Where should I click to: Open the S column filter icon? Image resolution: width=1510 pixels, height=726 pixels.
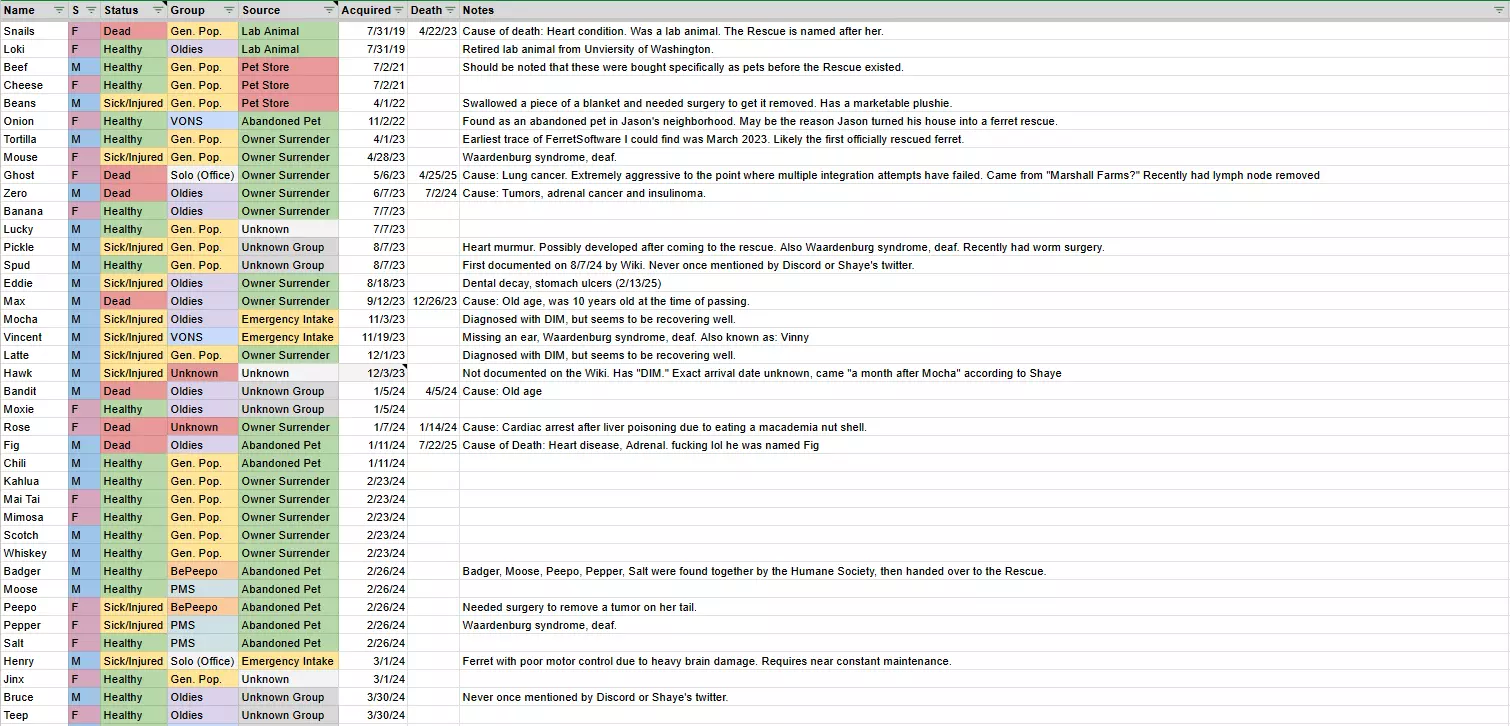click(x=91, y=10)
